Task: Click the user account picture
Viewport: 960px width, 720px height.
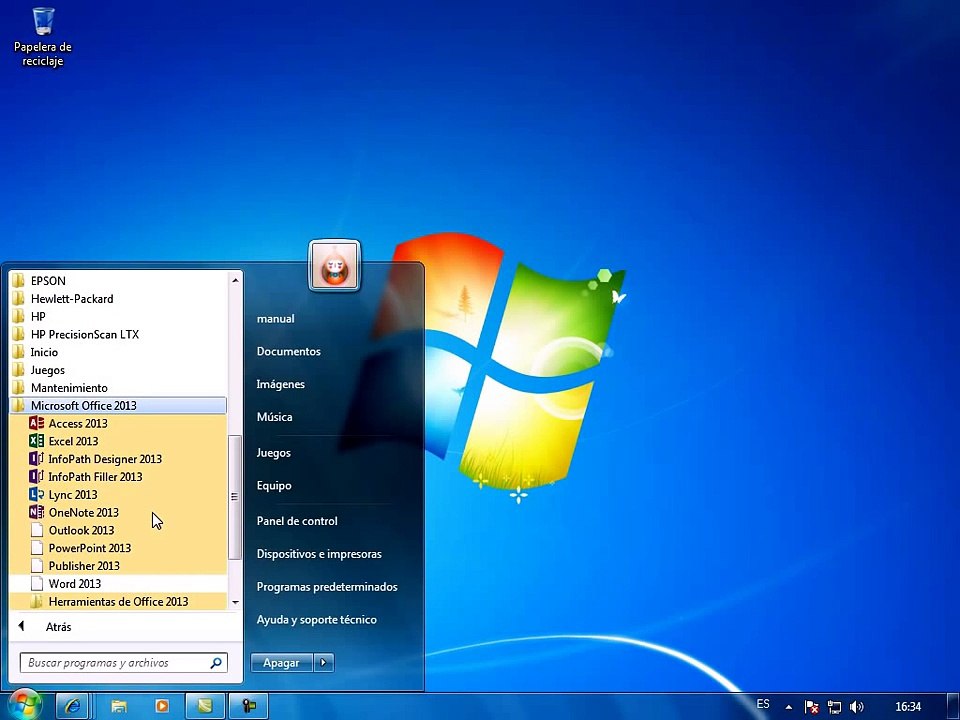Action: [x=334, y=266]
